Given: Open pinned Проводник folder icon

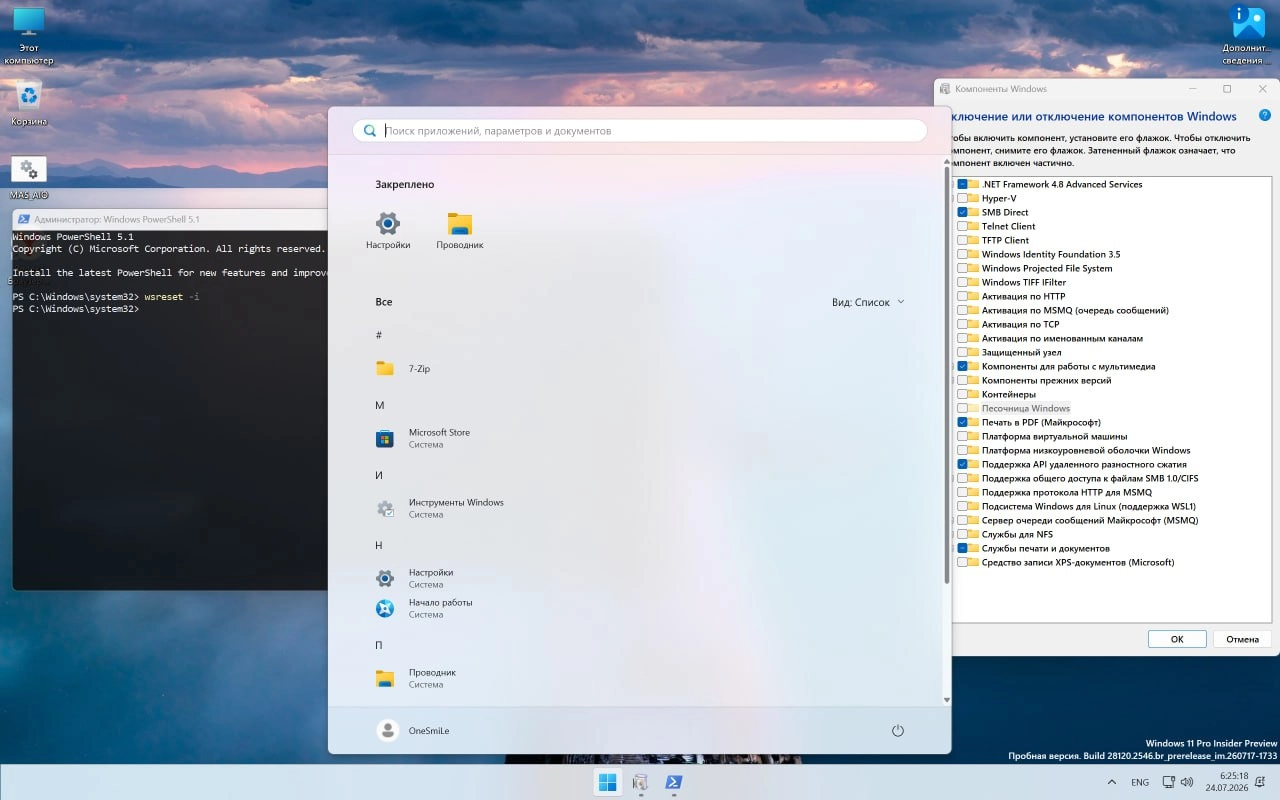Looking at the screenshot, I should coord(460,231).
